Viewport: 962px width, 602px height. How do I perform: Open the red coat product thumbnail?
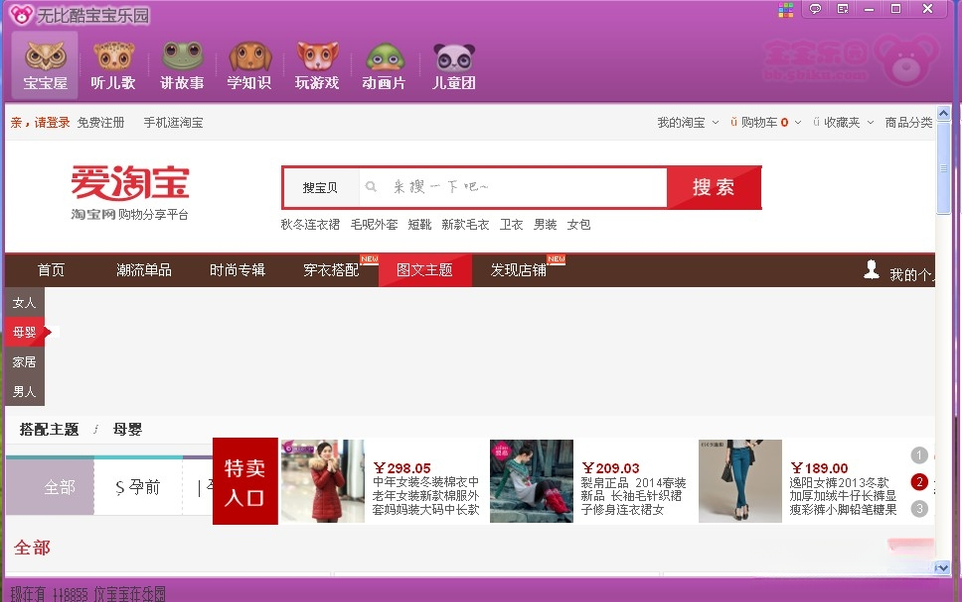coord(323,481)
